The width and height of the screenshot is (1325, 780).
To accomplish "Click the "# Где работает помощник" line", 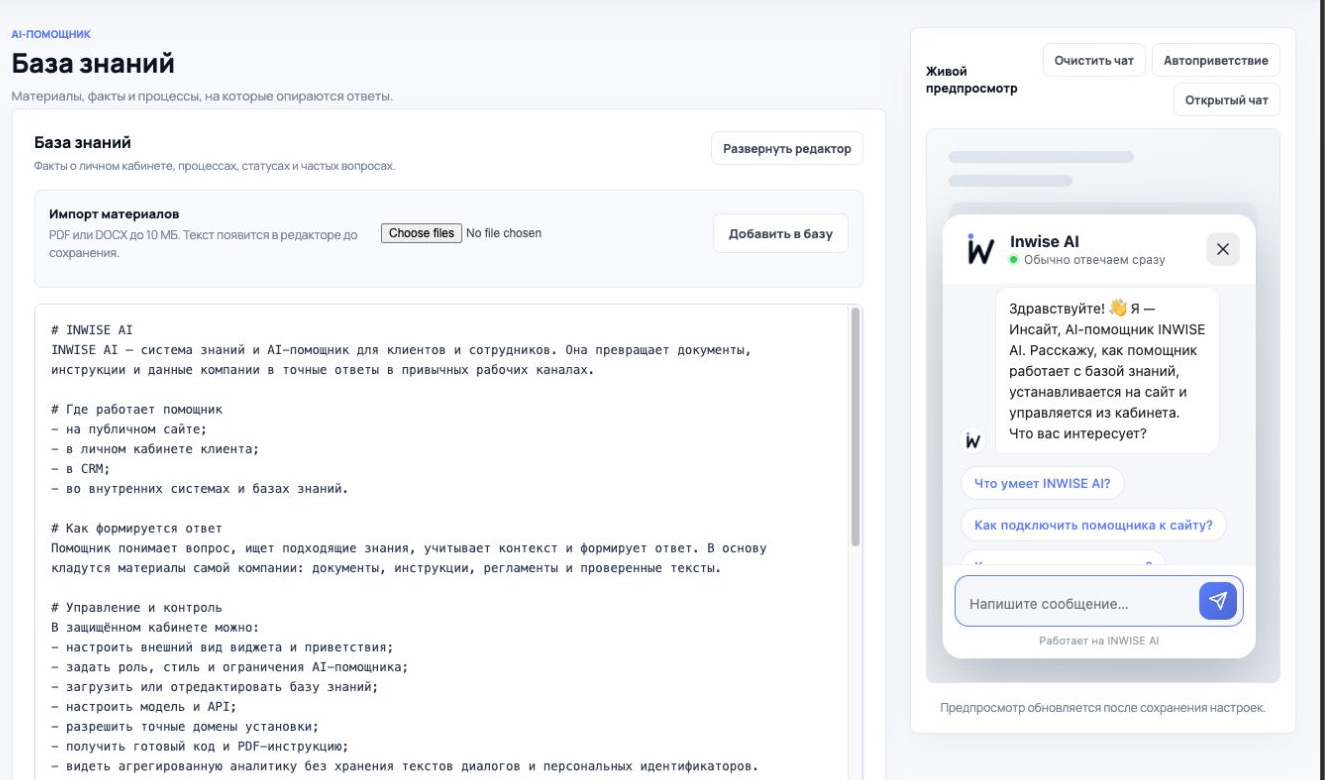I will point(136,409).
